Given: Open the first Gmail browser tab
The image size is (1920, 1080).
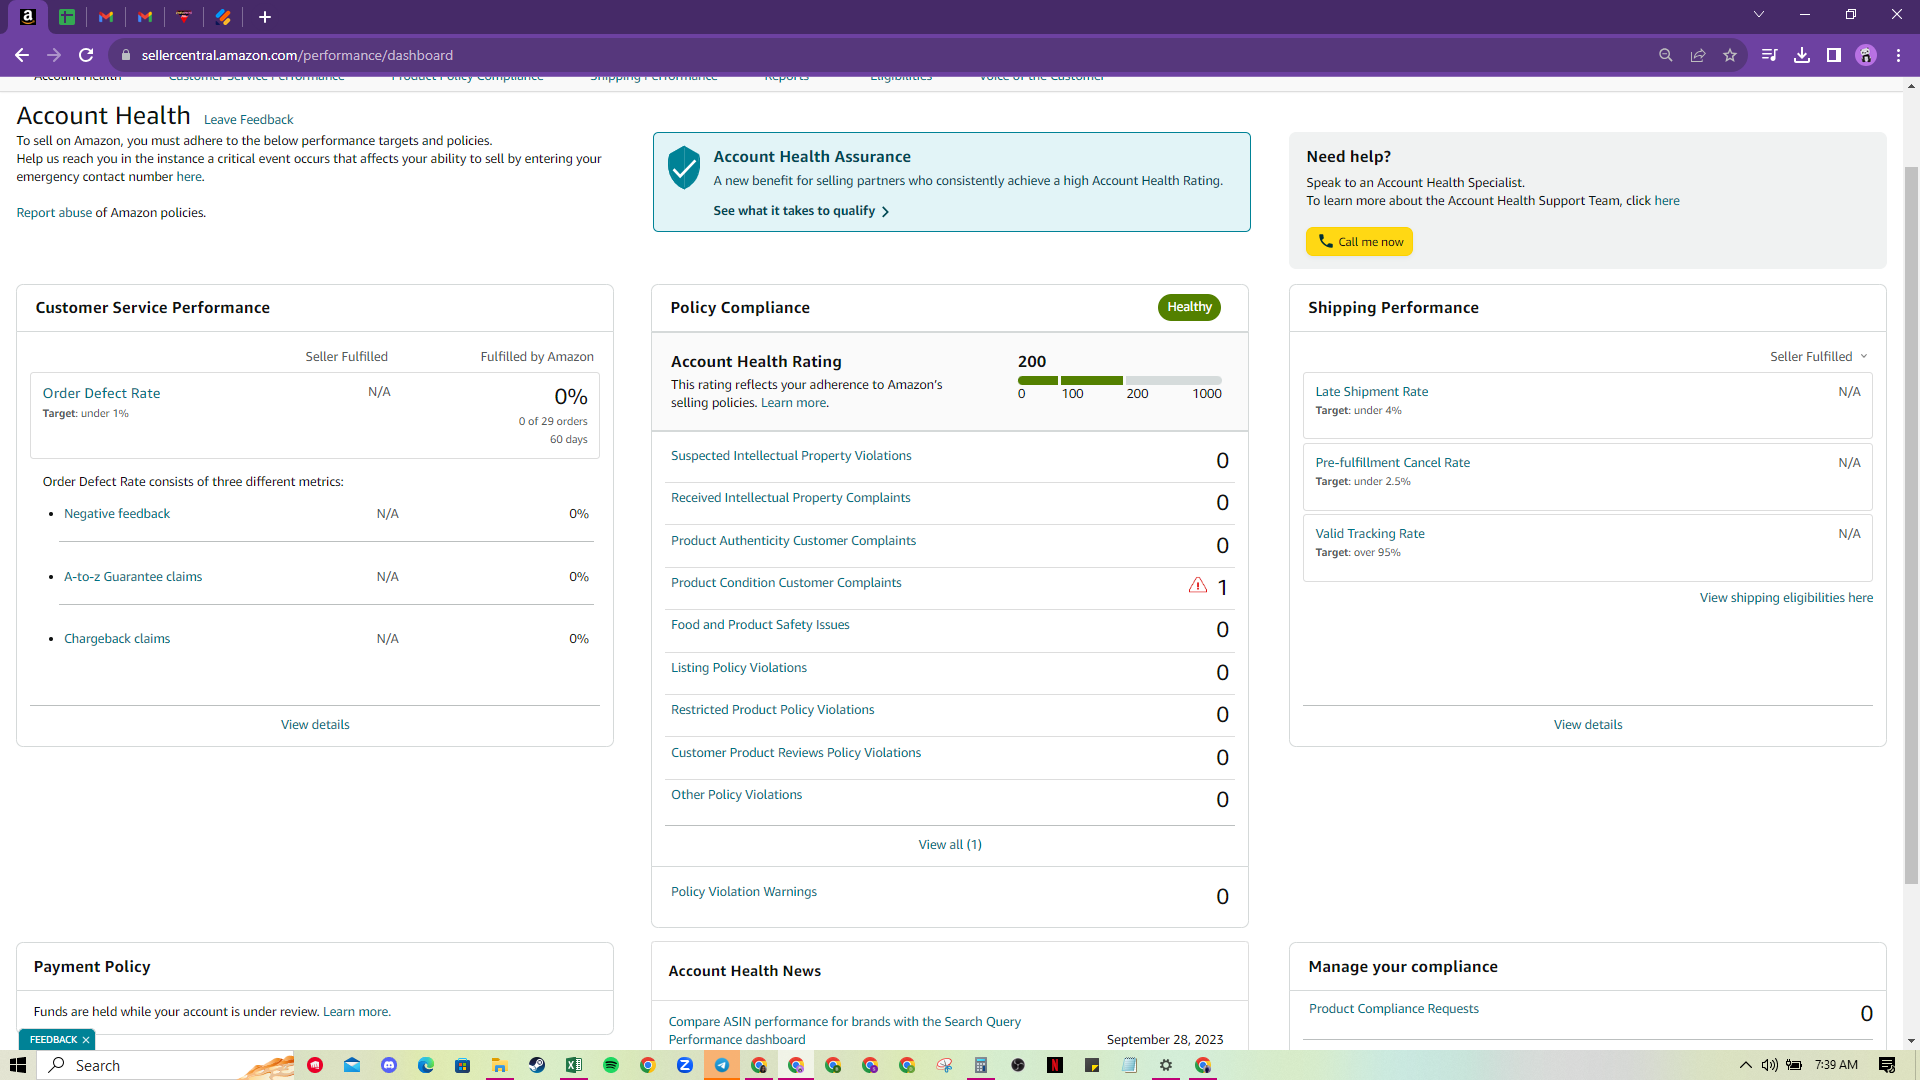Looking at the screenshot, I should tap(106, 16).
